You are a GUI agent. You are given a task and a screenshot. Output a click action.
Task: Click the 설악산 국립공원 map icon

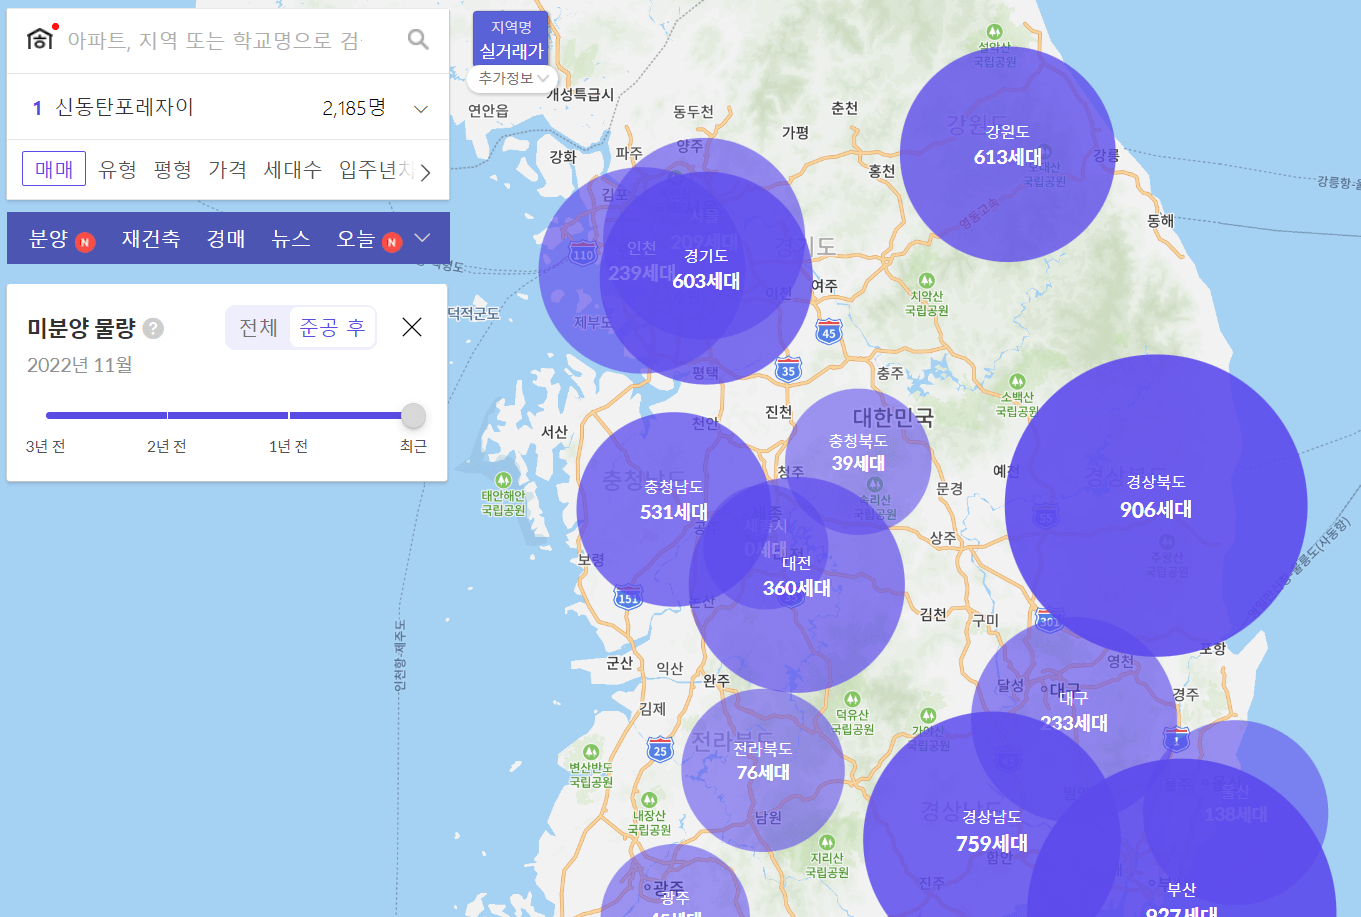(x=994, y=32)
